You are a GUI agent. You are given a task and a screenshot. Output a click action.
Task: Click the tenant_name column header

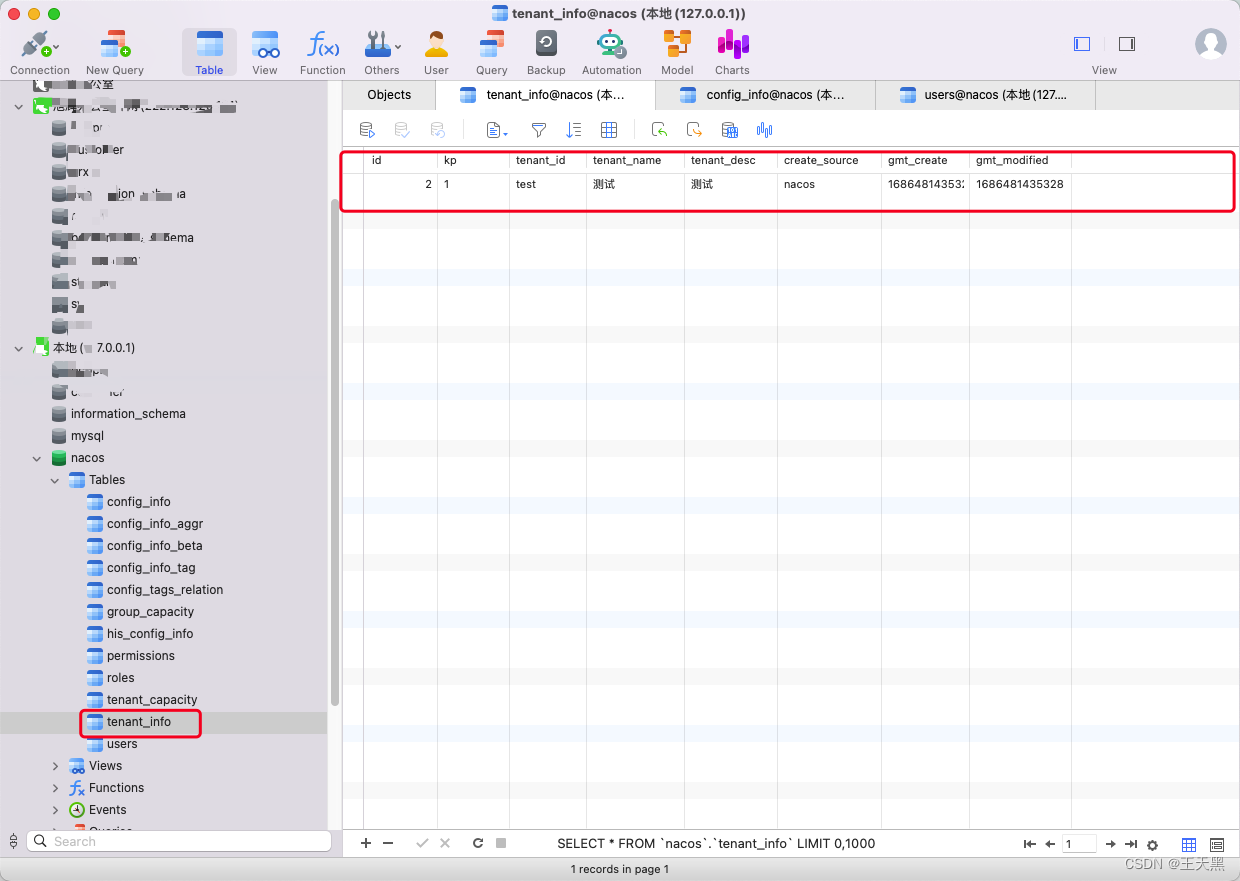pyautogui.click(x=635, y=160)
